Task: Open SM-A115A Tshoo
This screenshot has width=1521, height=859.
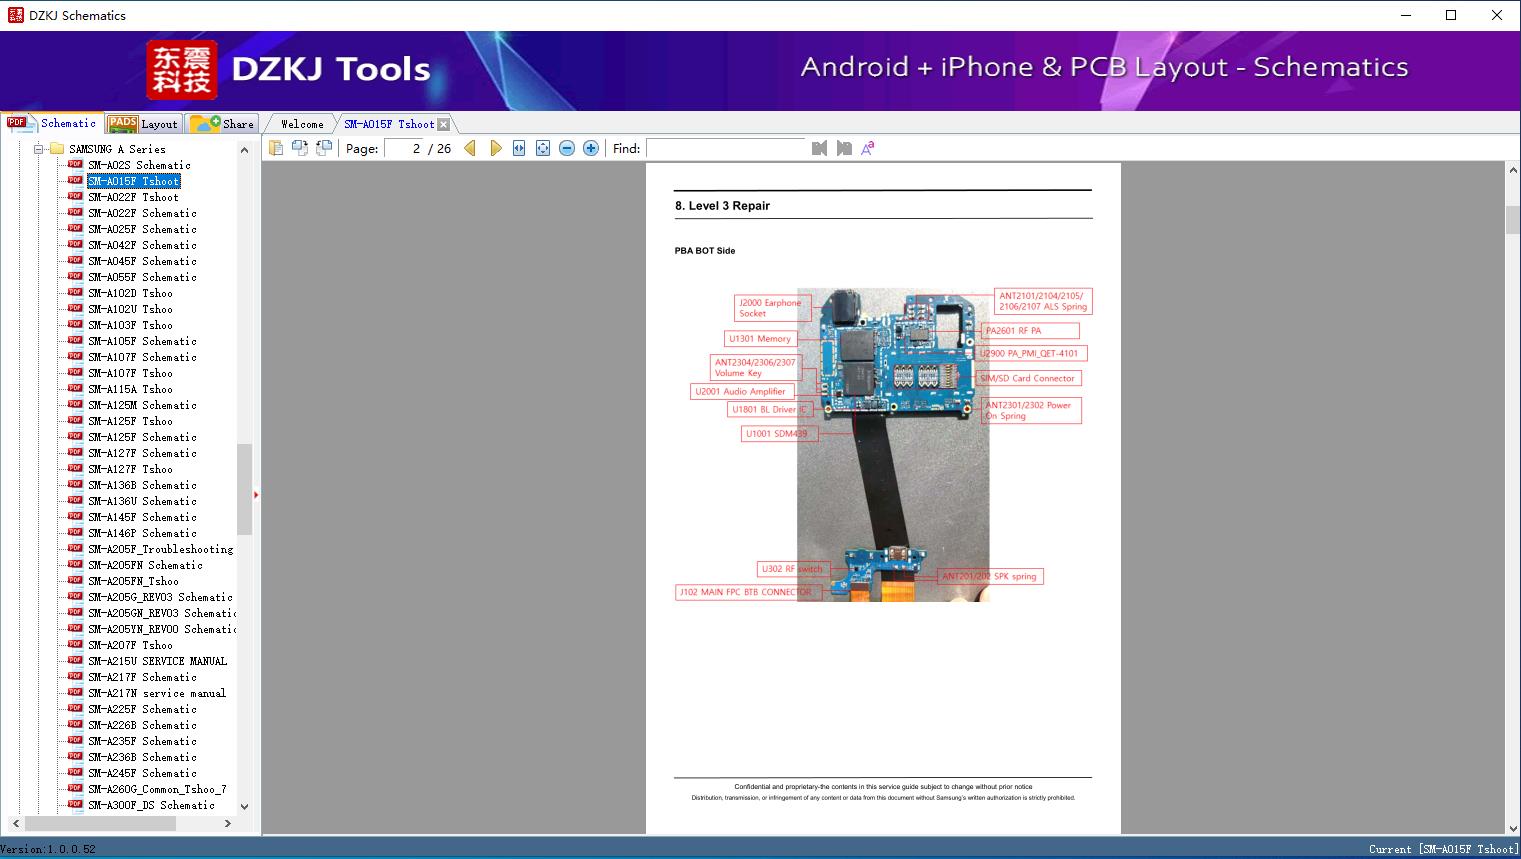Action: click(x=130, y=389)
